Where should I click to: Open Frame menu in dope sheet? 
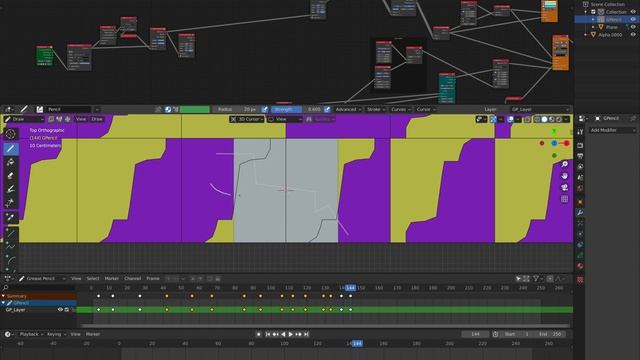pyautogui.click(x=153, y=279)
